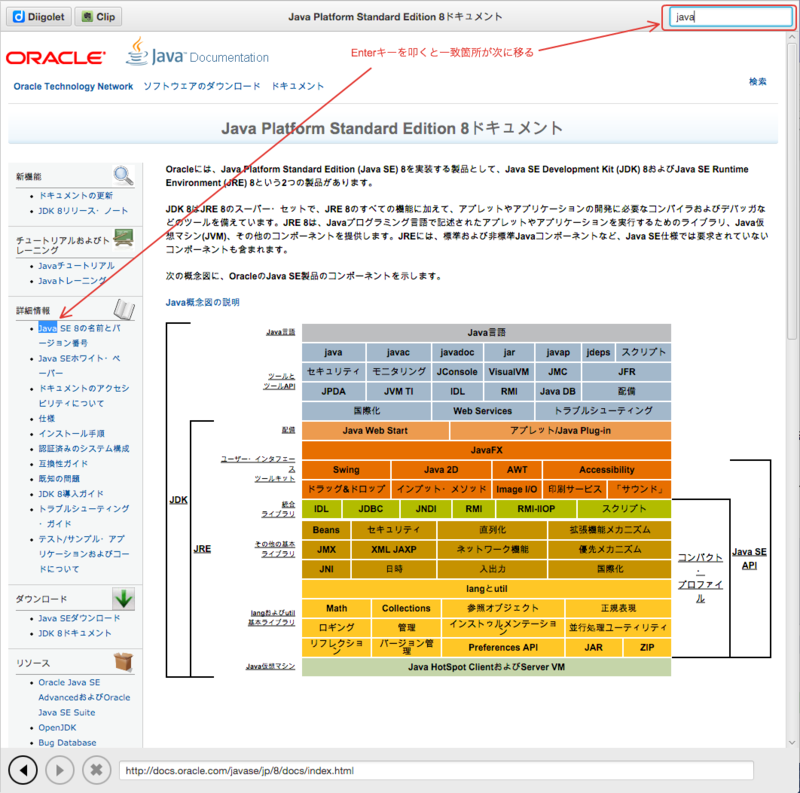This screenshot has height=793, width=800.
Task: Click the JavaFX diagram bar
Action: (x=486, y=450)
